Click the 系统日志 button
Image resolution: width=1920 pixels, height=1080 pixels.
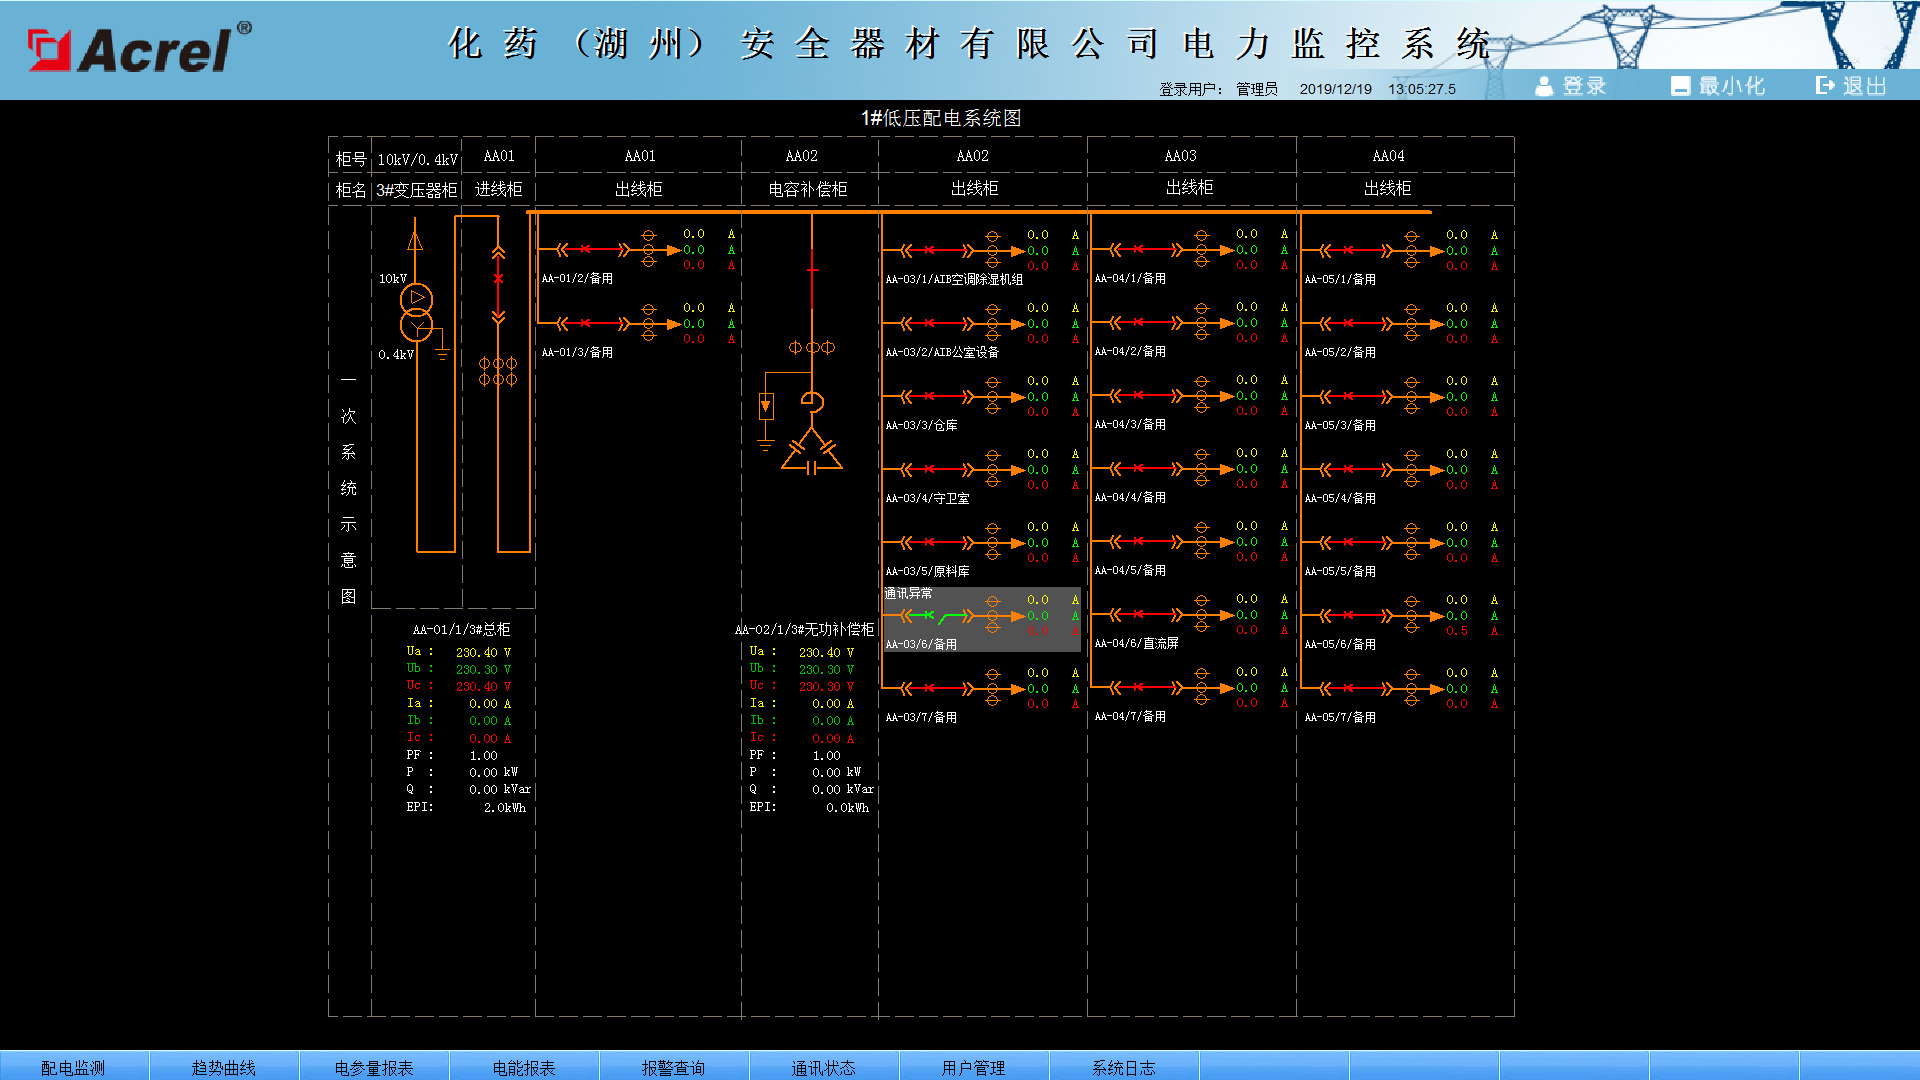coord(1123,1067)
